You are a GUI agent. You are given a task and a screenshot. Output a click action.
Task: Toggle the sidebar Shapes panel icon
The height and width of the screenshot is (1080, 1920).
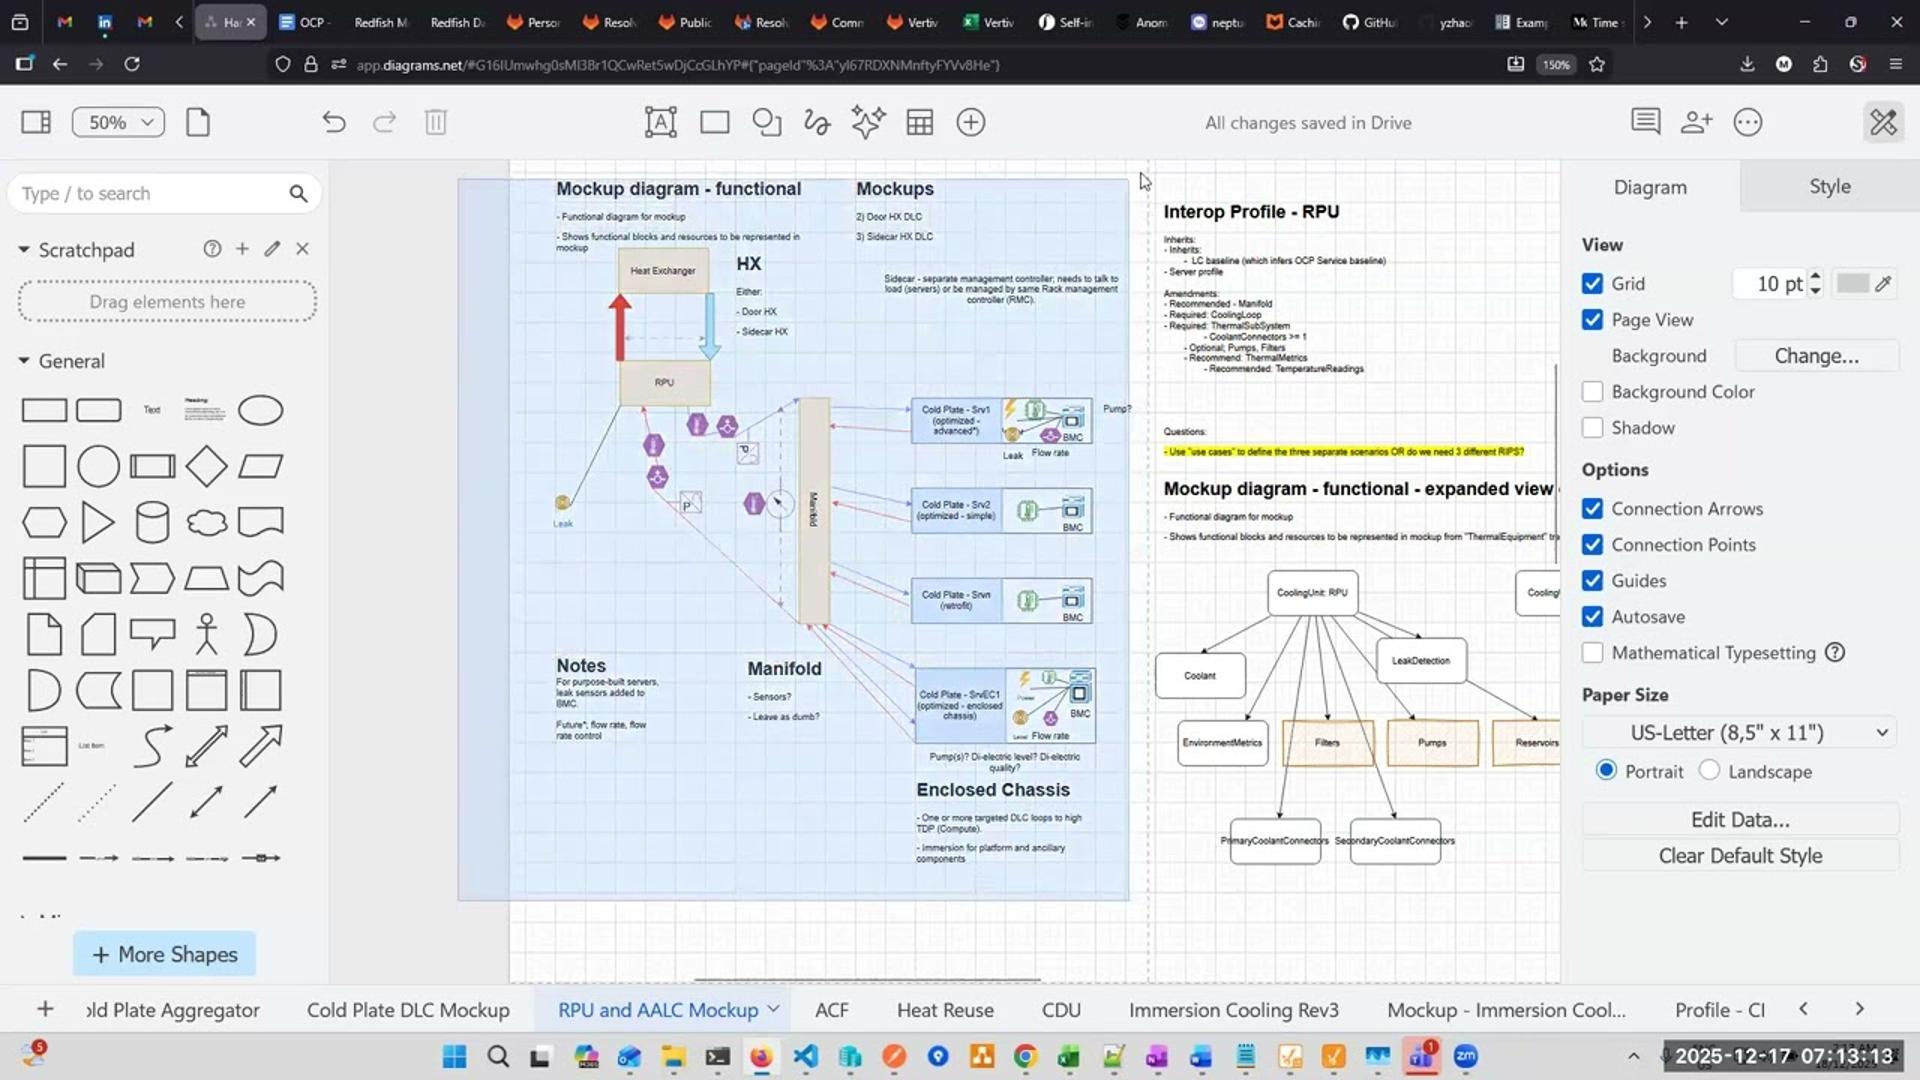tap(36, 122)
